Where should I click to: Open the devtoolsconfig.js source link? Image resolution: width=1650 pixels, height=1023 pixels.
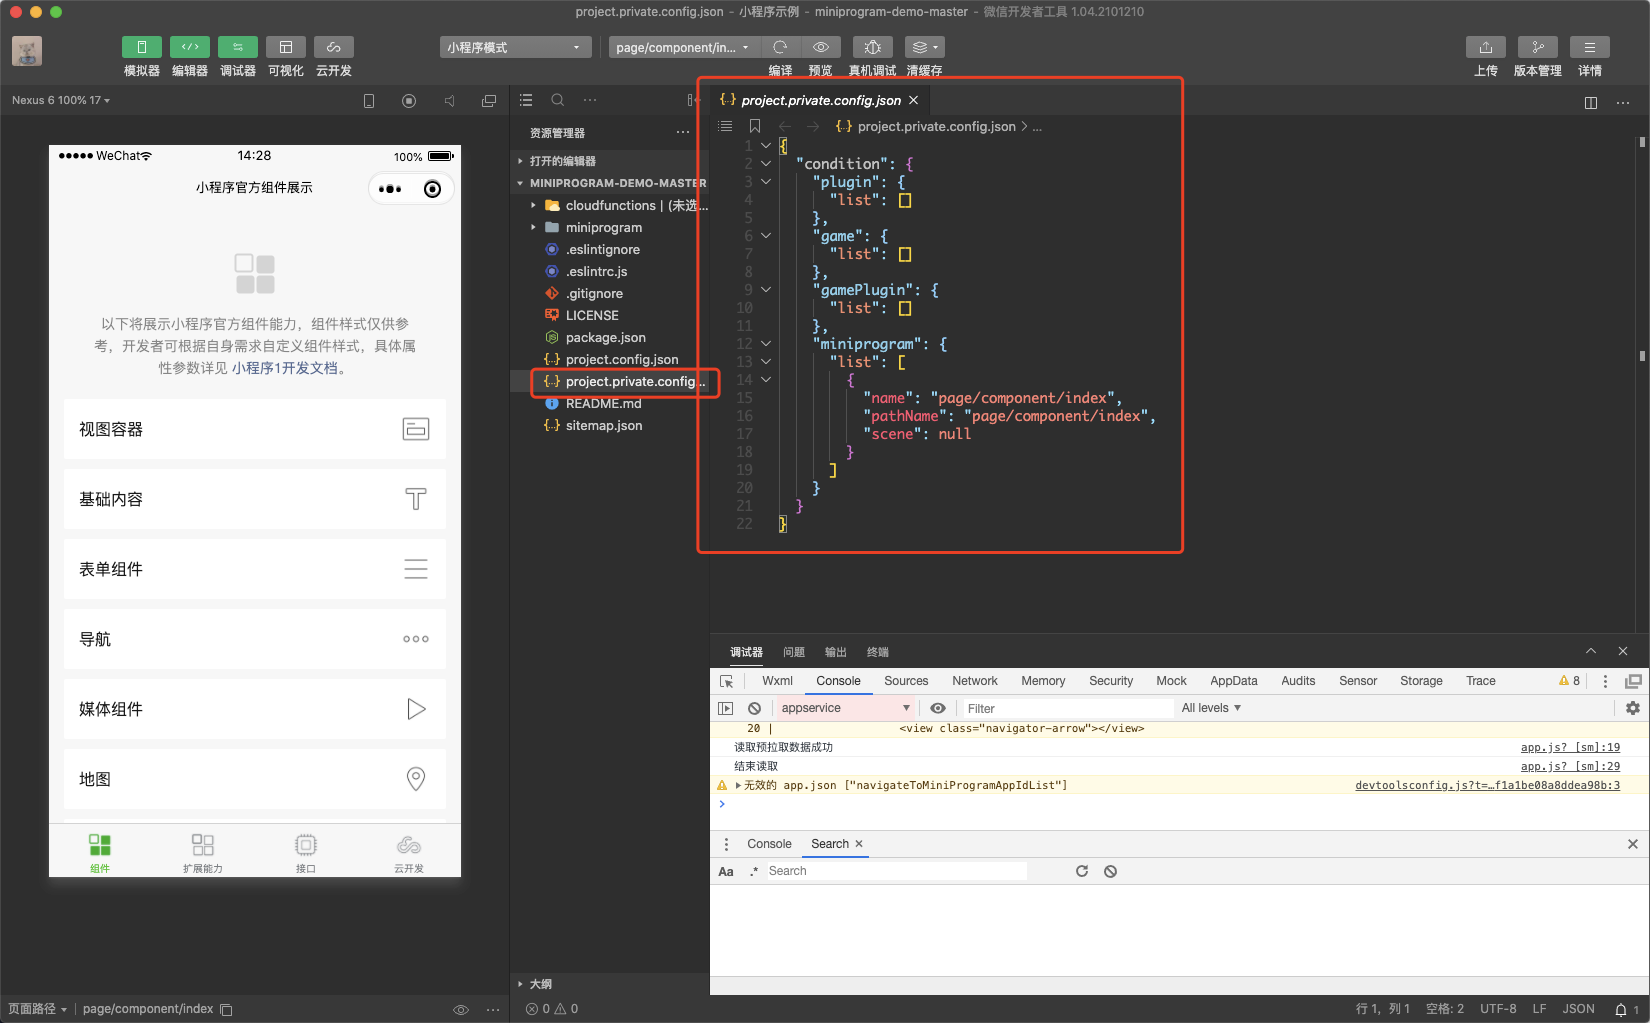click(1487, 785)
